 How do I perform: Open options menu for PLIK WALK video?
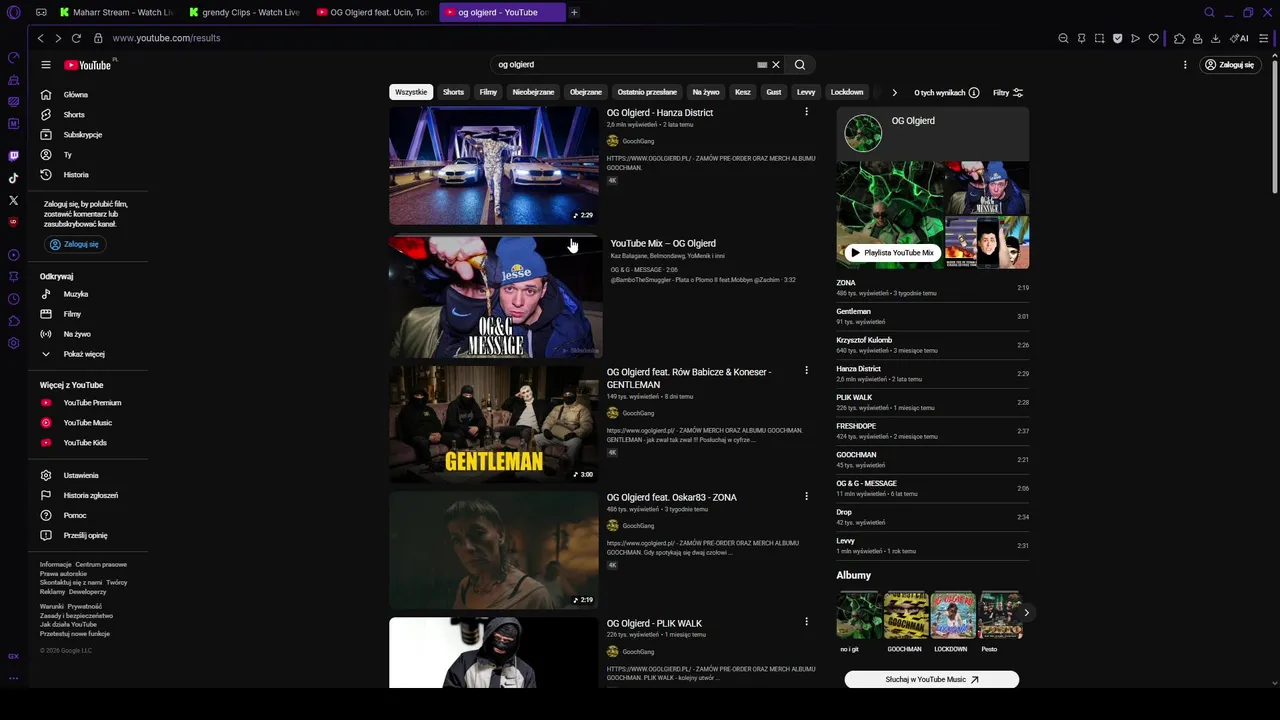click(x=806, y=621)
